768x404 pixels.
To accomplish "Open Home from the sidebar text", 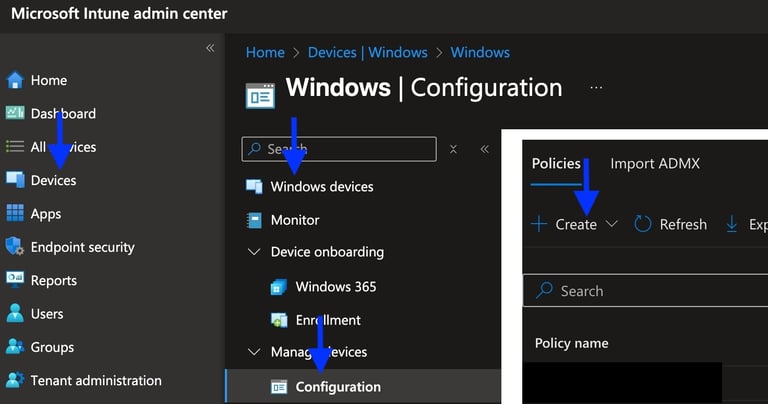I will (x=49, y=80).
